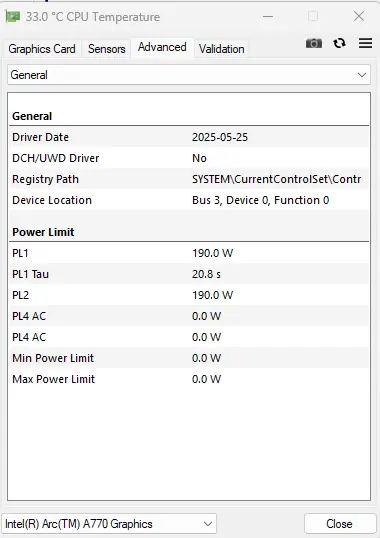Click the PL2 row label

pyautogui.click(x=21, y=295)
